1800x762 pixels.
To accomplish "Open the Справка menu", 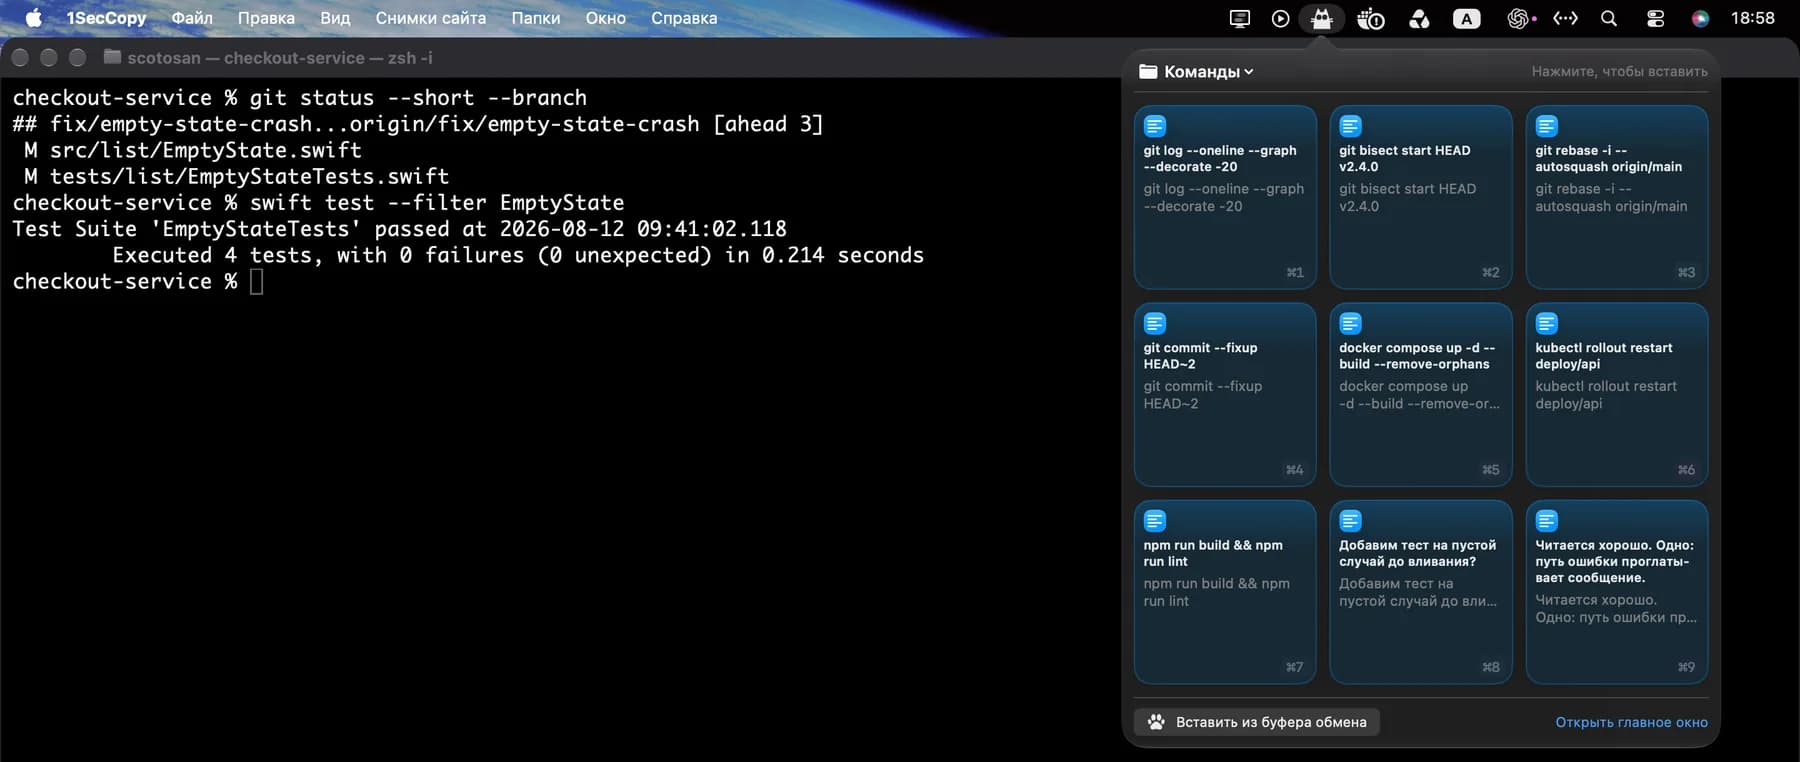I will point(684,18).
